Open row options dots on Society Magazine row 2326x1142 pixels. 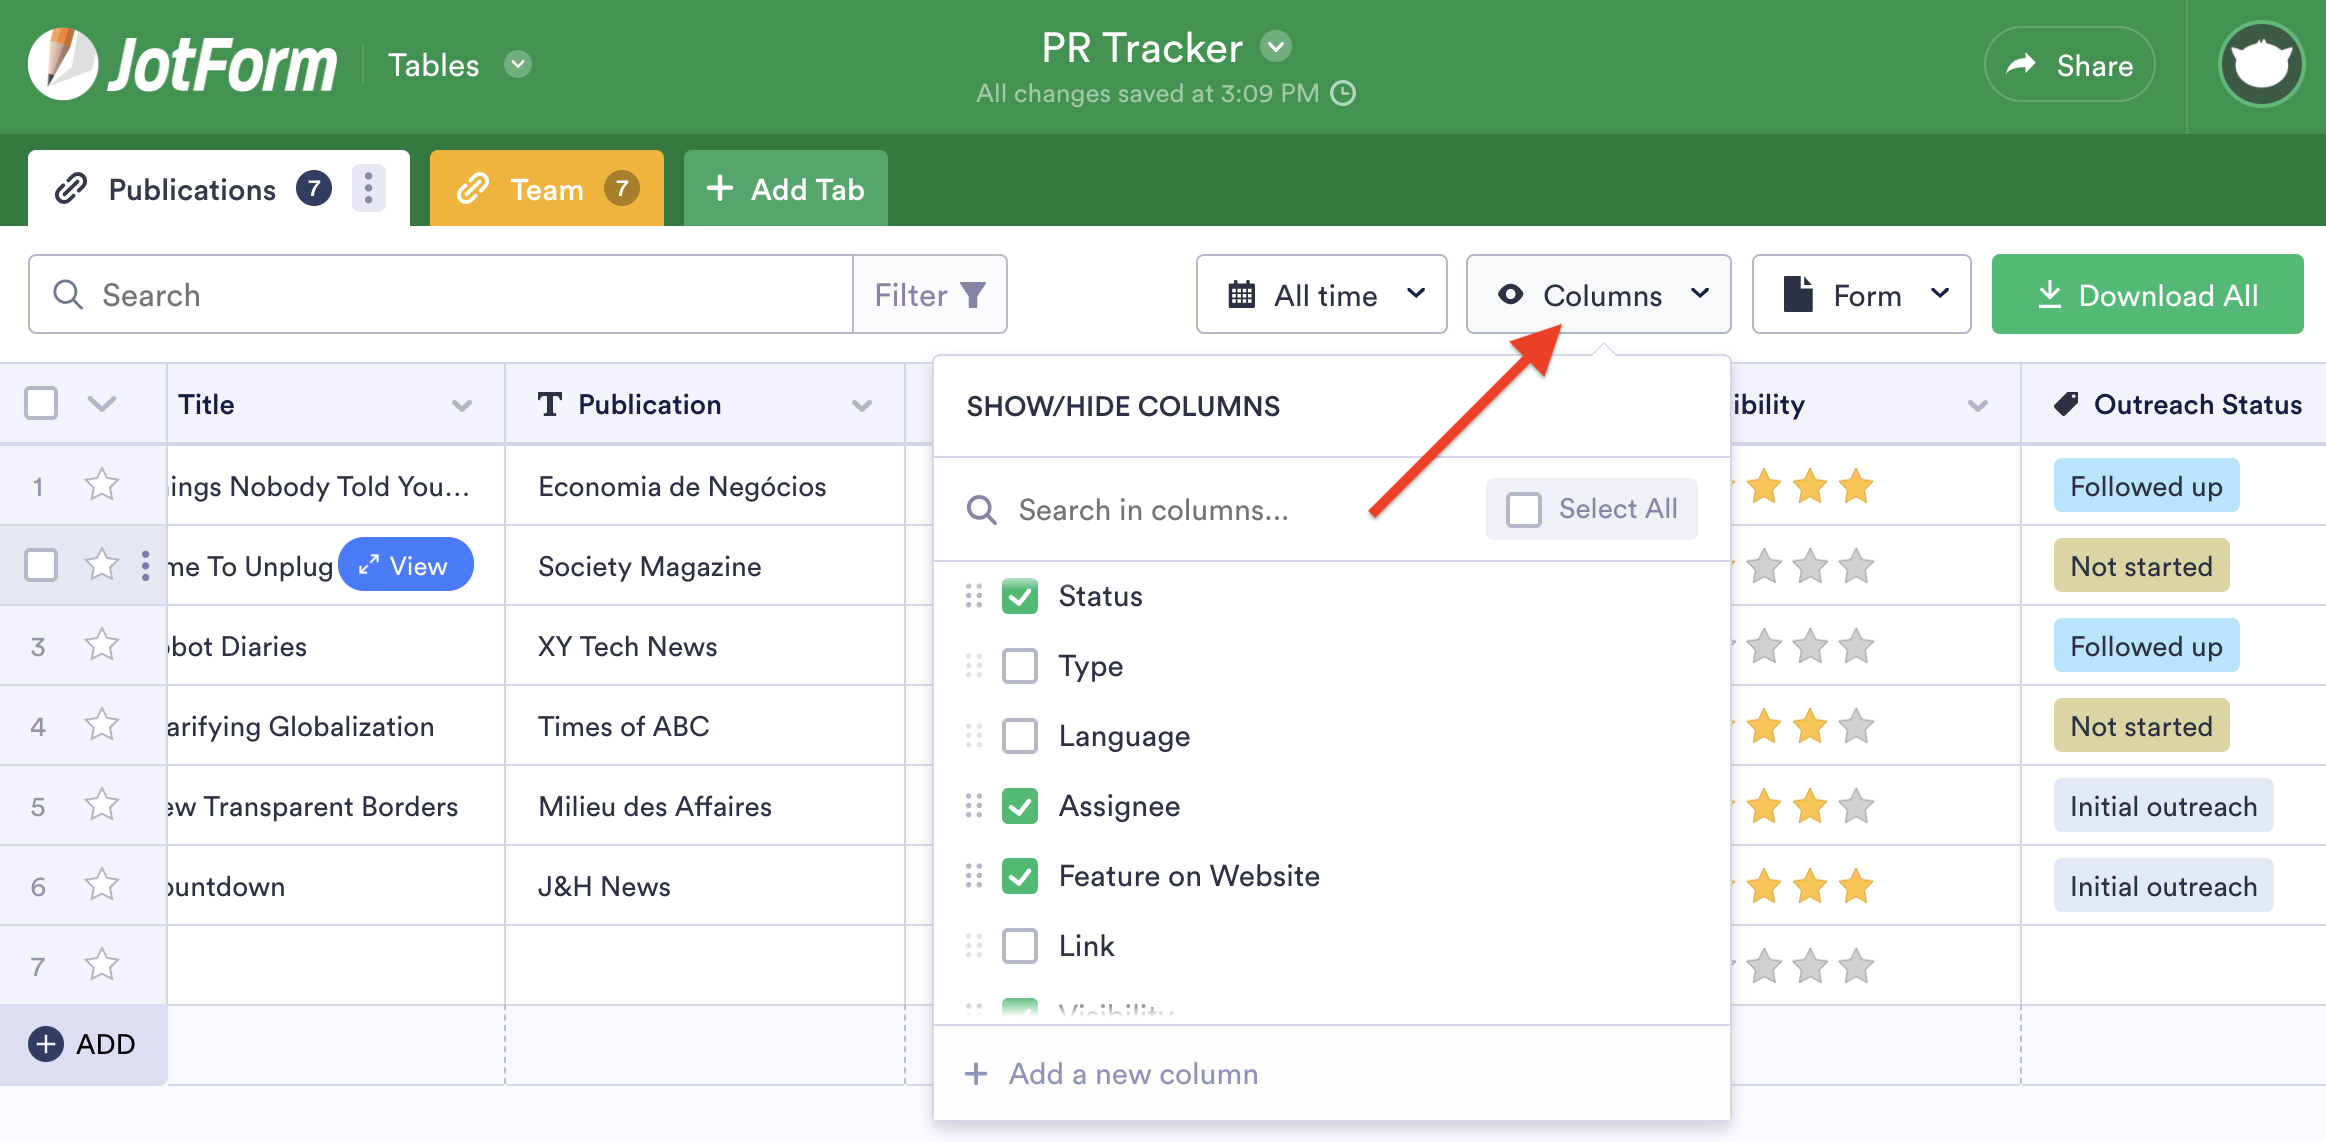click(146, 565)
